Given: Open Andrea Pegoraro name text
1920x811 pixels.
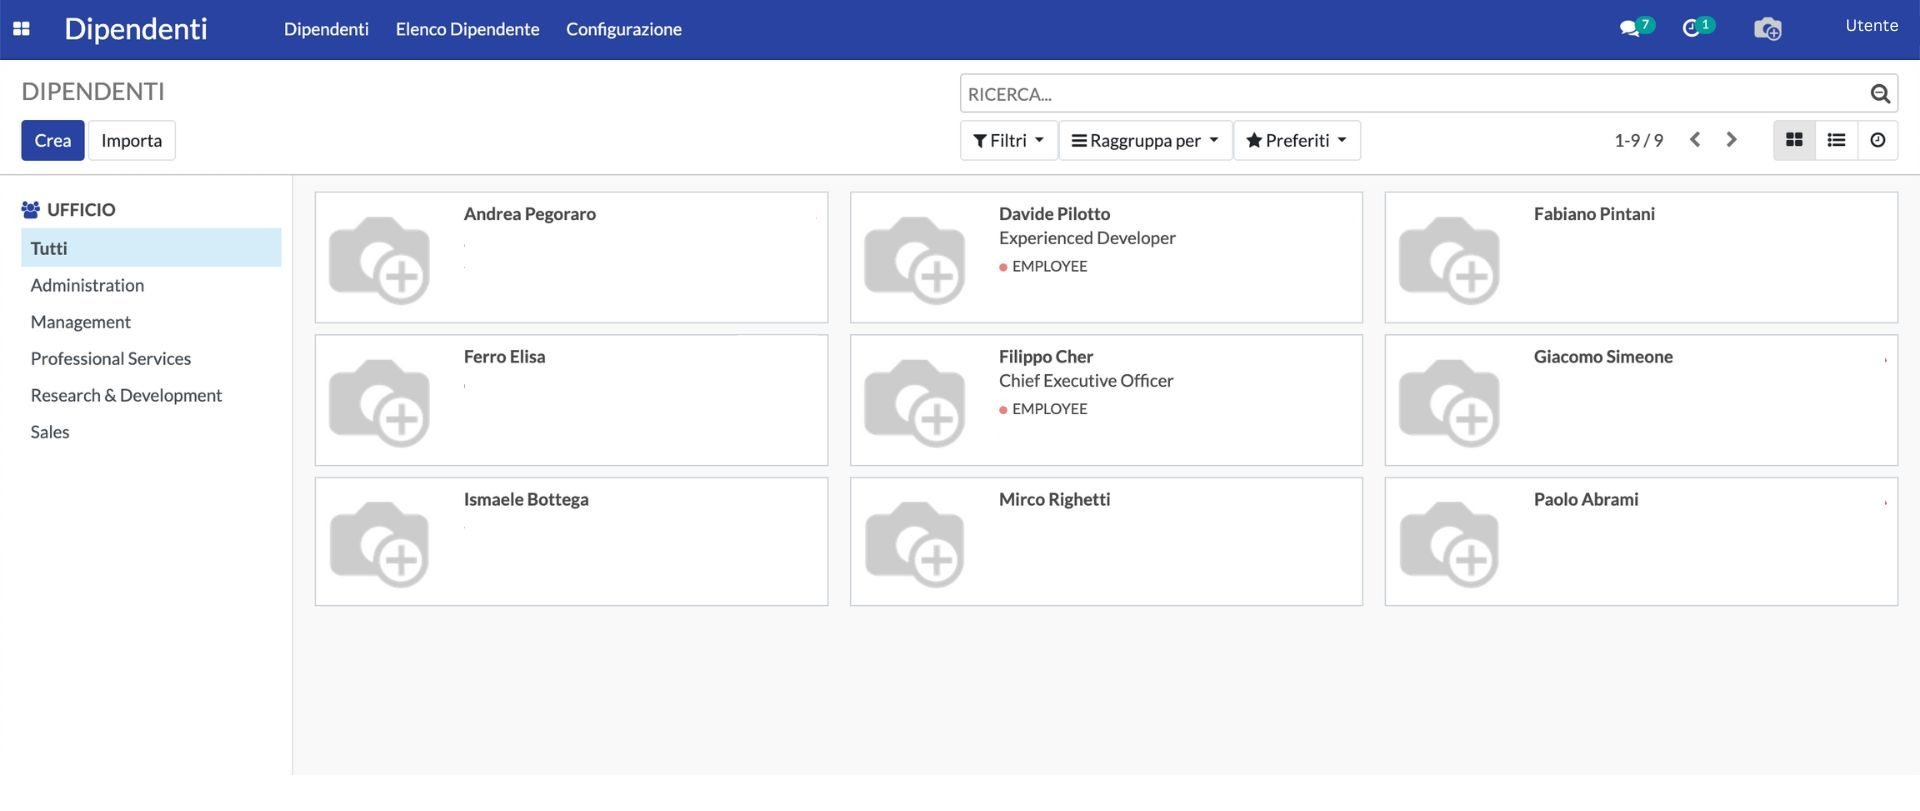Looking at the screenshot, I should point(529,214).
